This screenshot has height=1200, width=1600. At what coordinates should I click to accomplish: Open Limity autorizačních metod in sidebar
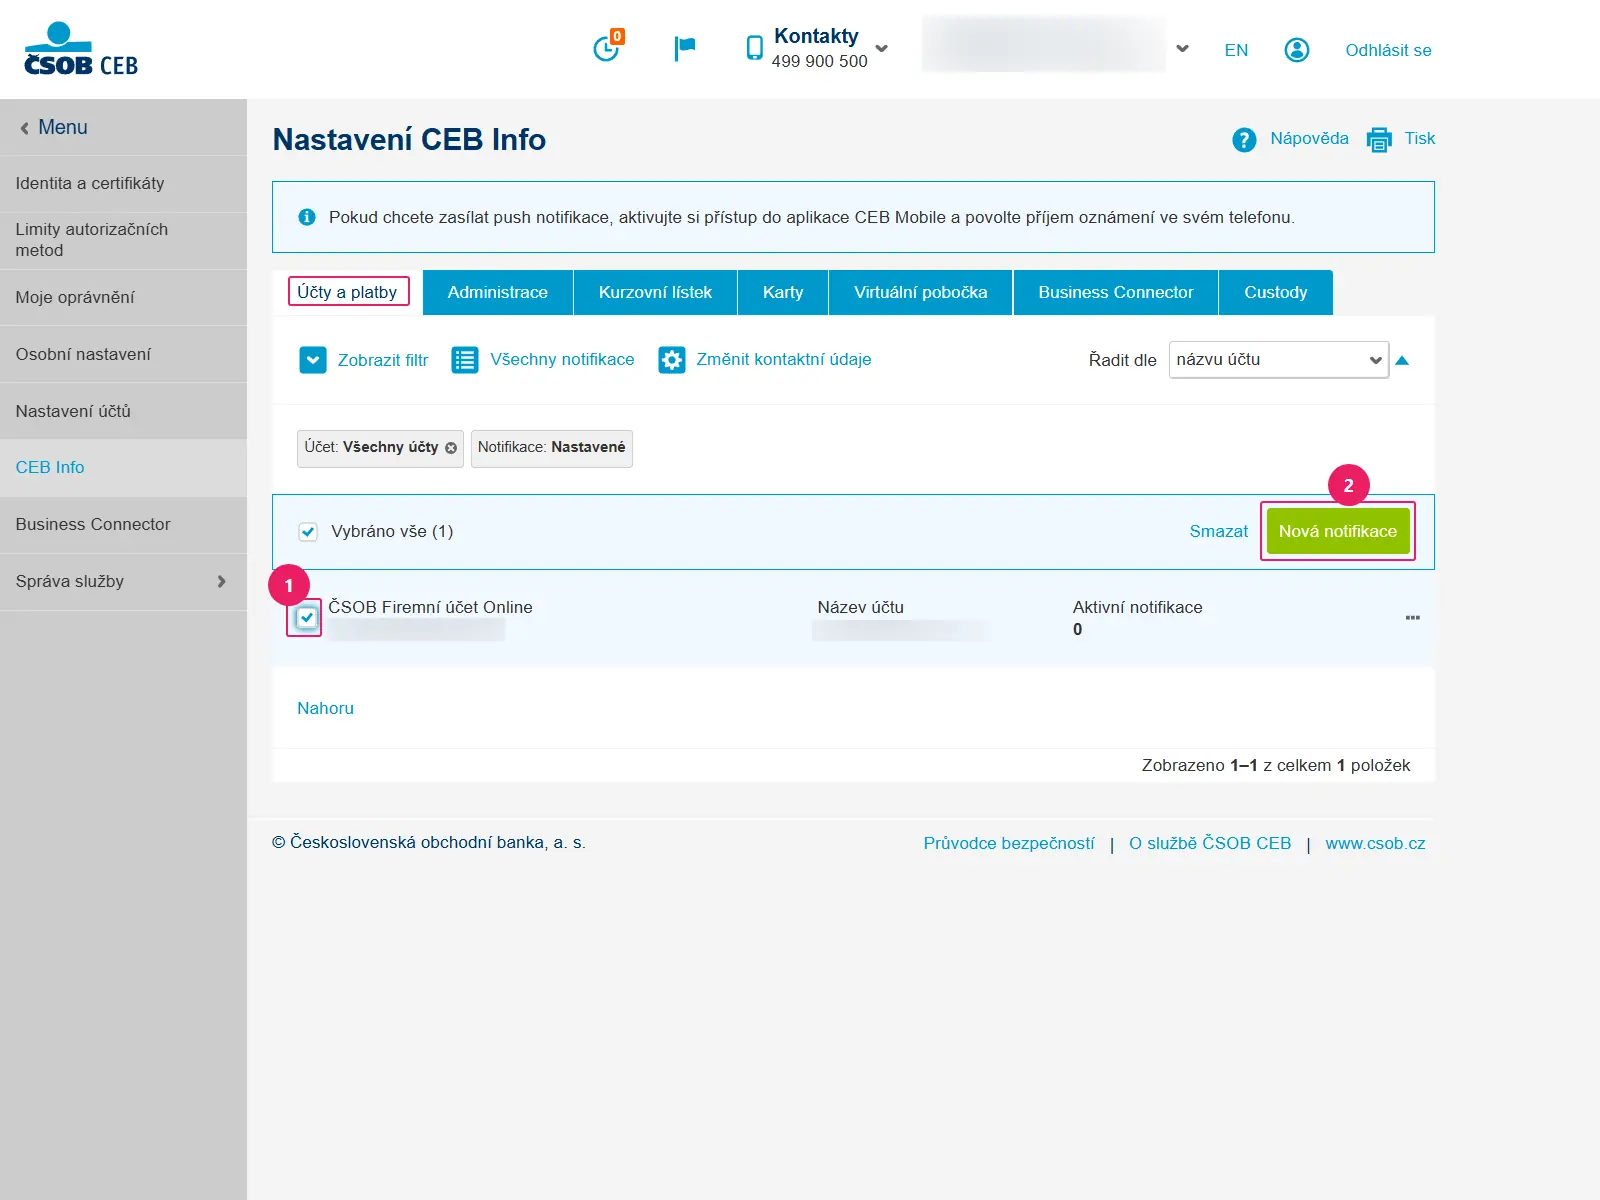(123, 241)
